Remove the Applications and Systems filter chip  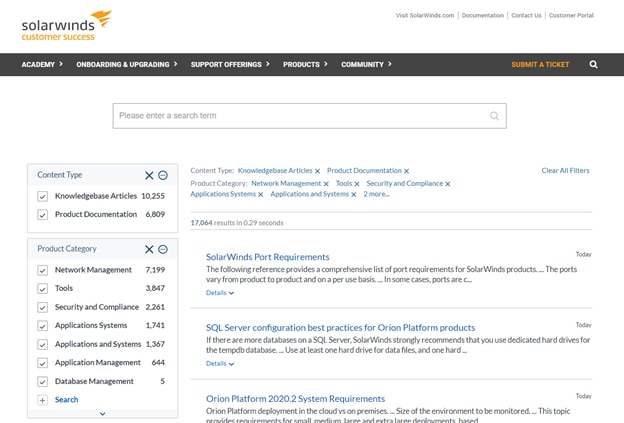353,195
